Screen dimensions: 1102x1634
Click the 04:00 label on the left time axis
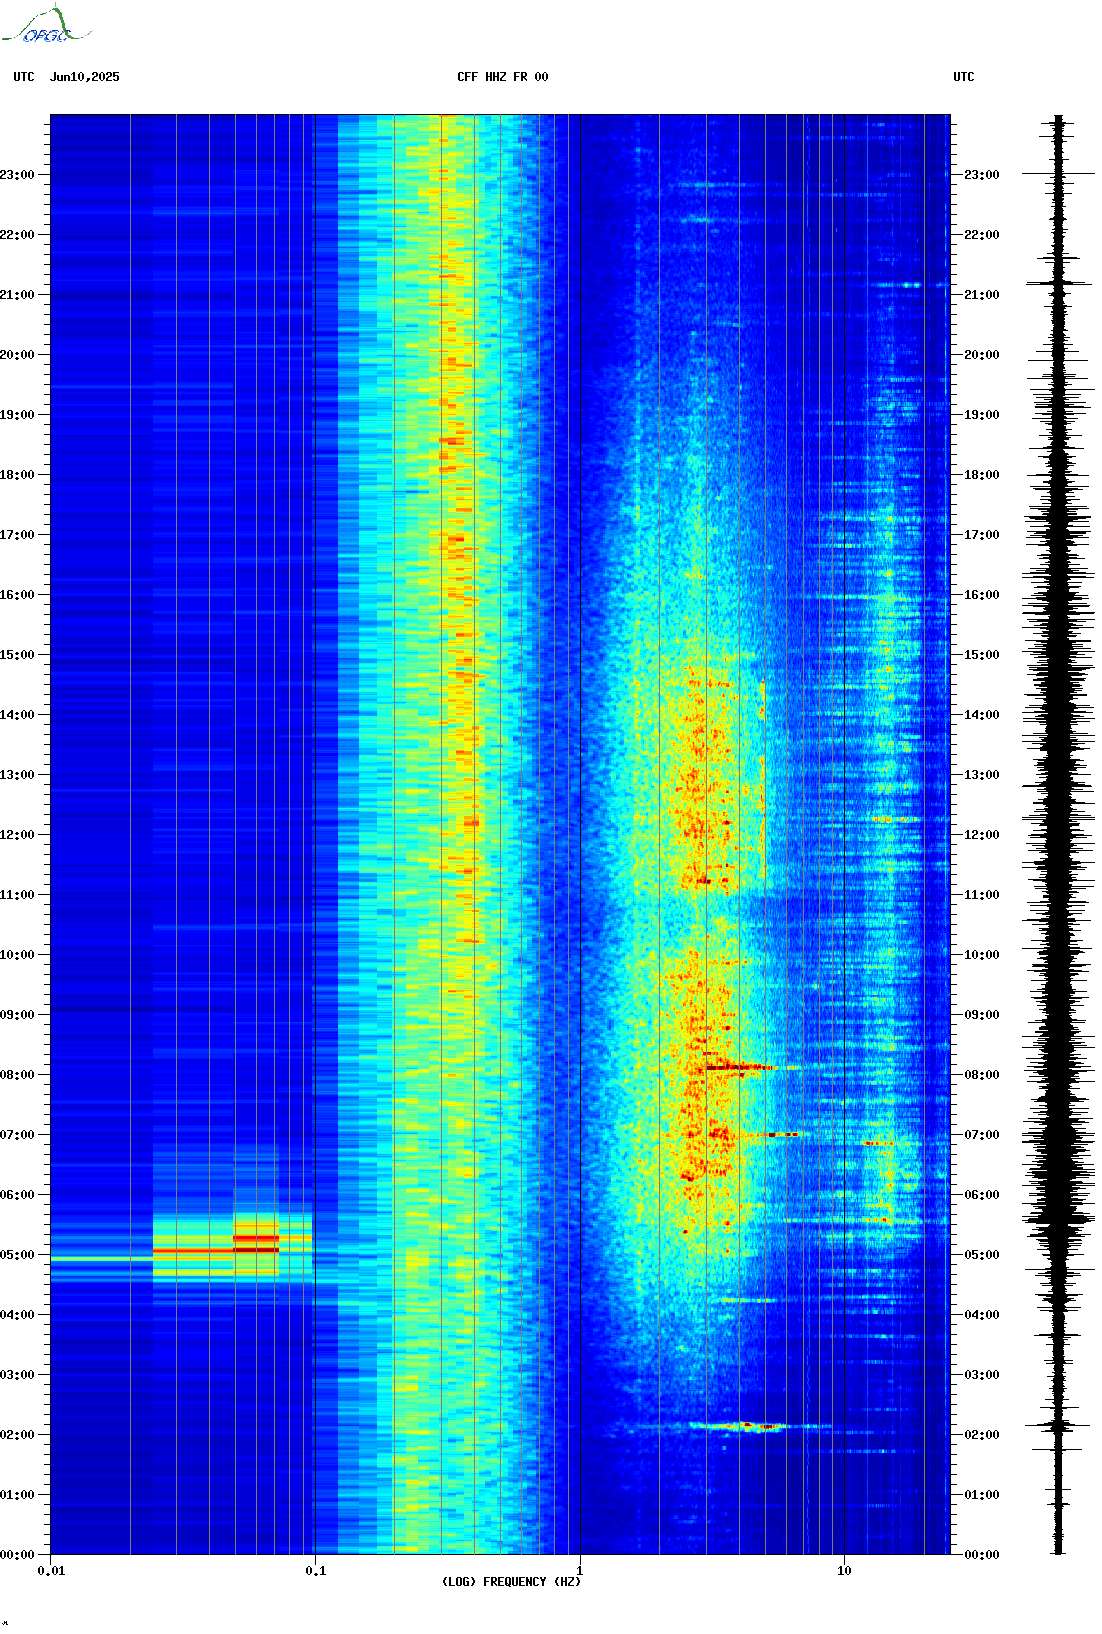[17, 1315]
